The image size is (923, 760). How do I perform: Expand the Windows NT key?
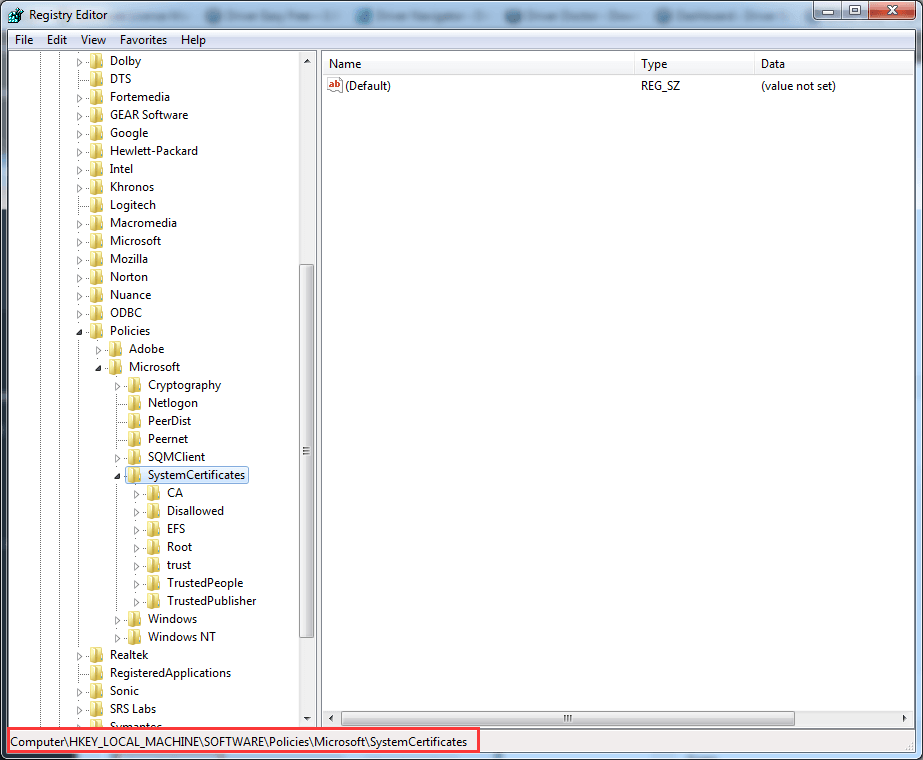point(118,637)
